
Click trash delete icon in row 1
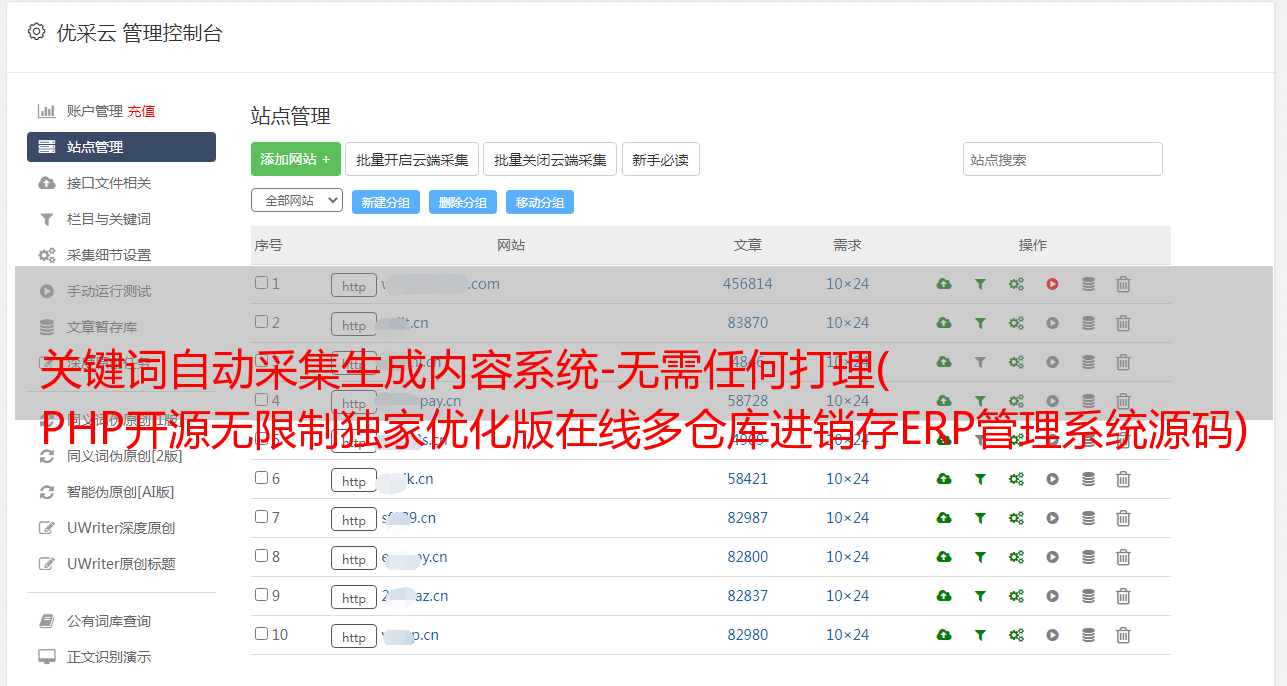click(x=1123, y=284)
